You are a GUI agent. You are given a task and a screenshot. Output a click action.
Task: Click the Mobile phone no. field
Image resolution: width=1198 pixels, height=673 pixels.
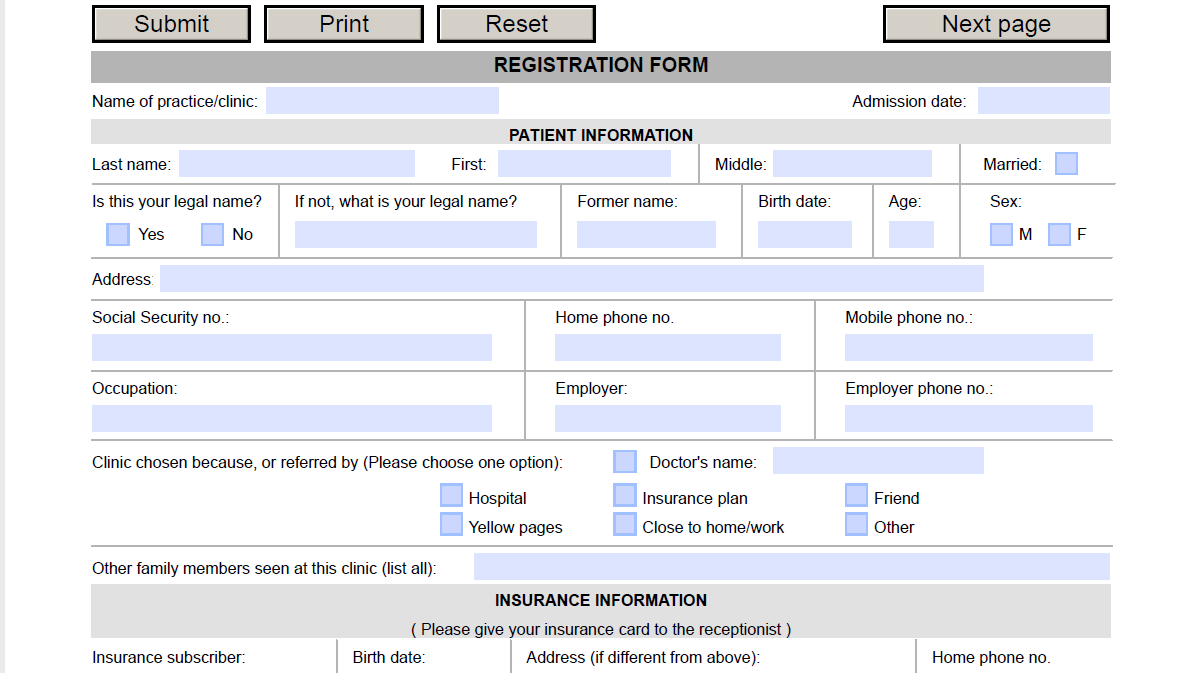click(x=969, y=348)
